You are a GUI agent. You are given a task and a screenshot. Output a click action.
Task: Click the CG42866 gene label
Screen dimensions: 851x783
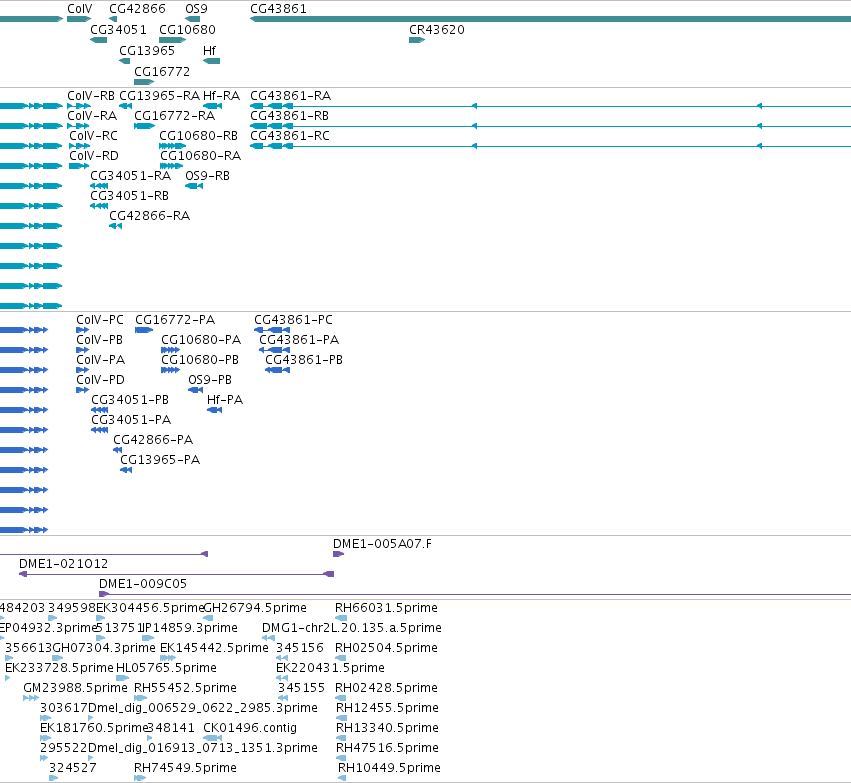pyautogui.click(x=137, y=9)
